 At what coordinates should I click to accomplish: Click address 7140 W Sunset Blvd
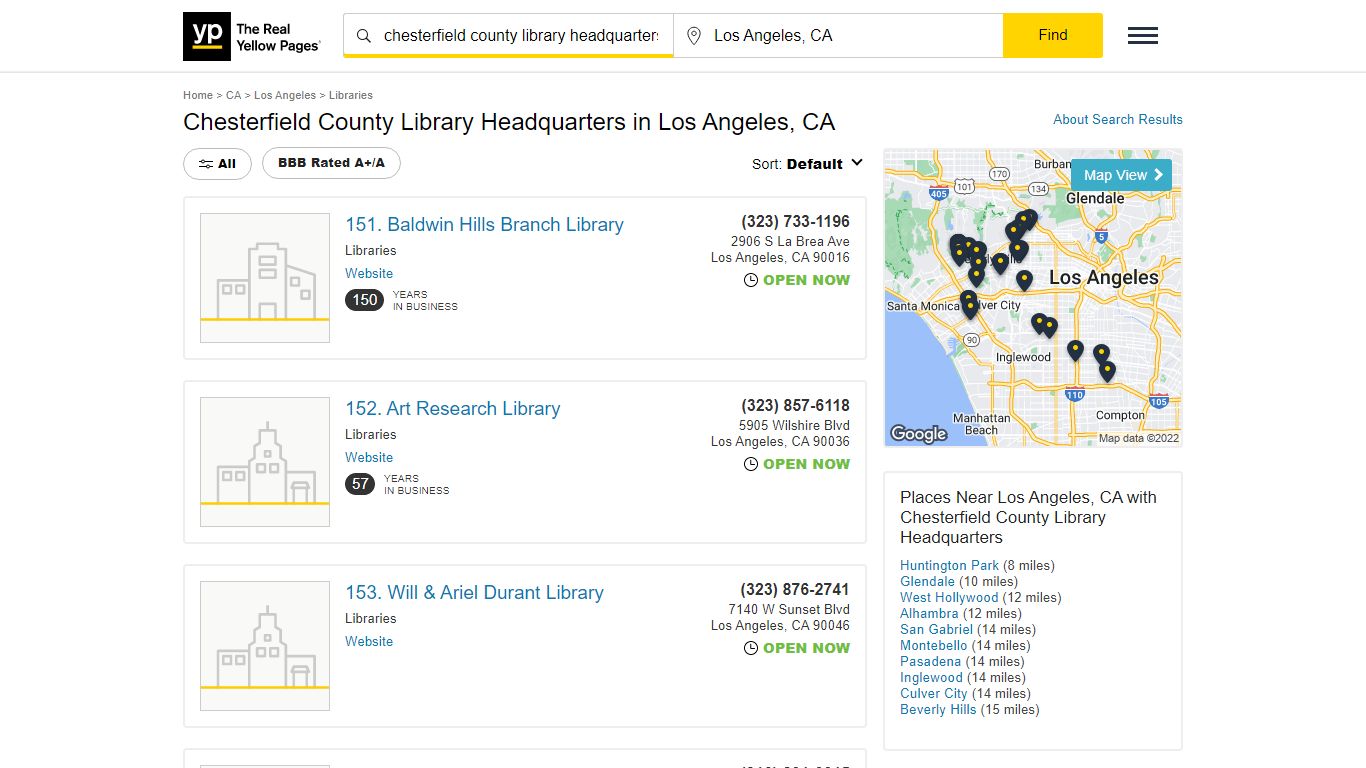[x=789, y=609]
